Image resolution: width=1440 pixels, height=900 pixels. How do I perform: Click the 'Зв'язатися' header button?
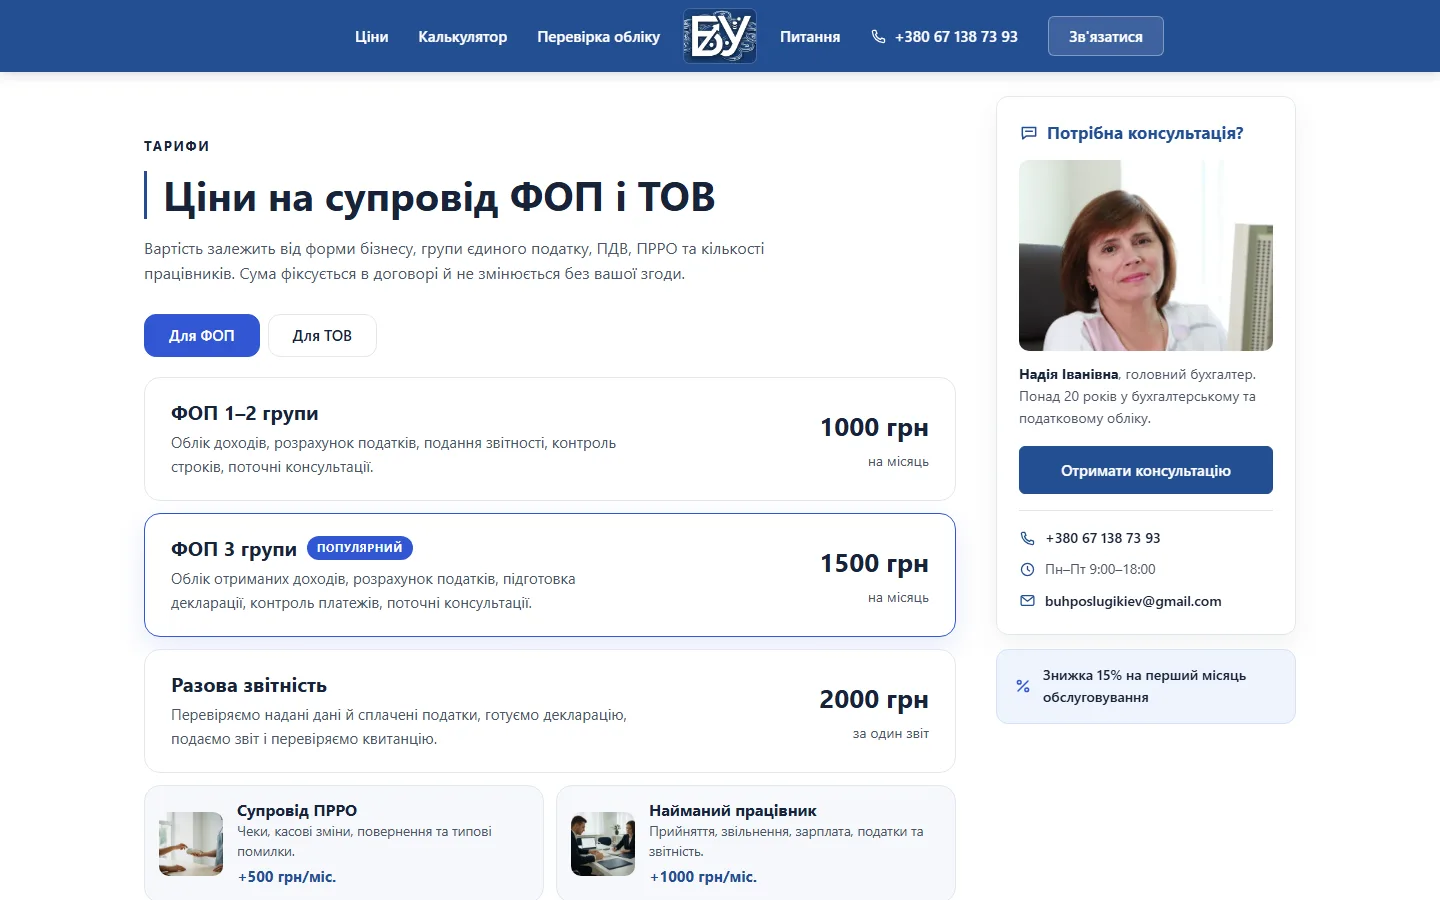click(x=1105, y=36)
